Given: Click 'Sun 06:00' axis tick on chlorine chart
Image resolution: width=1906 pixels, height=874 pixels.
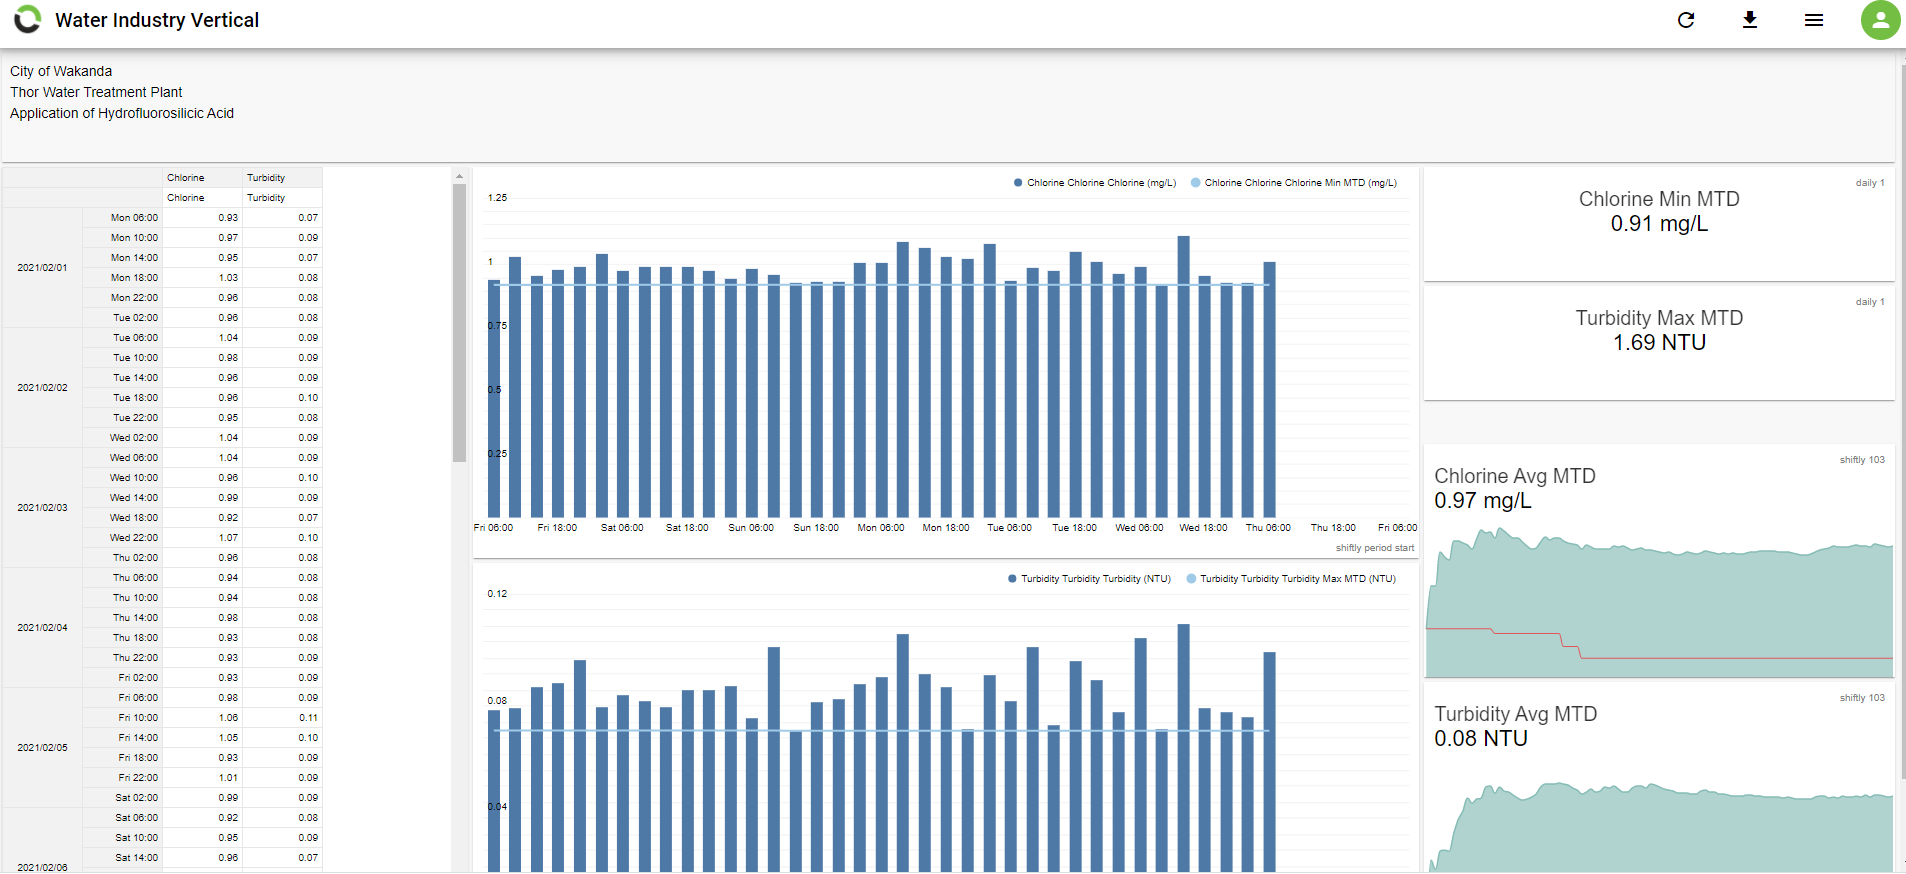Looking at the screenshot, I should (751, 528).
